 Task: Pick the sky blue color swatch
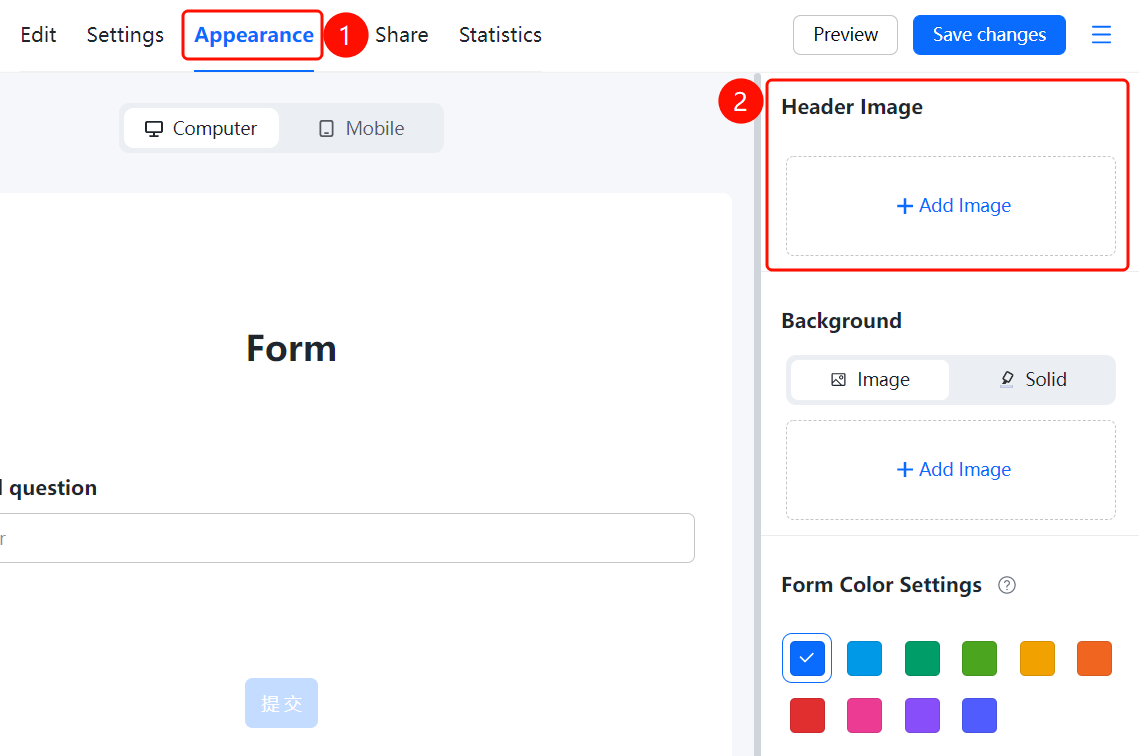[x=864, y=659]
